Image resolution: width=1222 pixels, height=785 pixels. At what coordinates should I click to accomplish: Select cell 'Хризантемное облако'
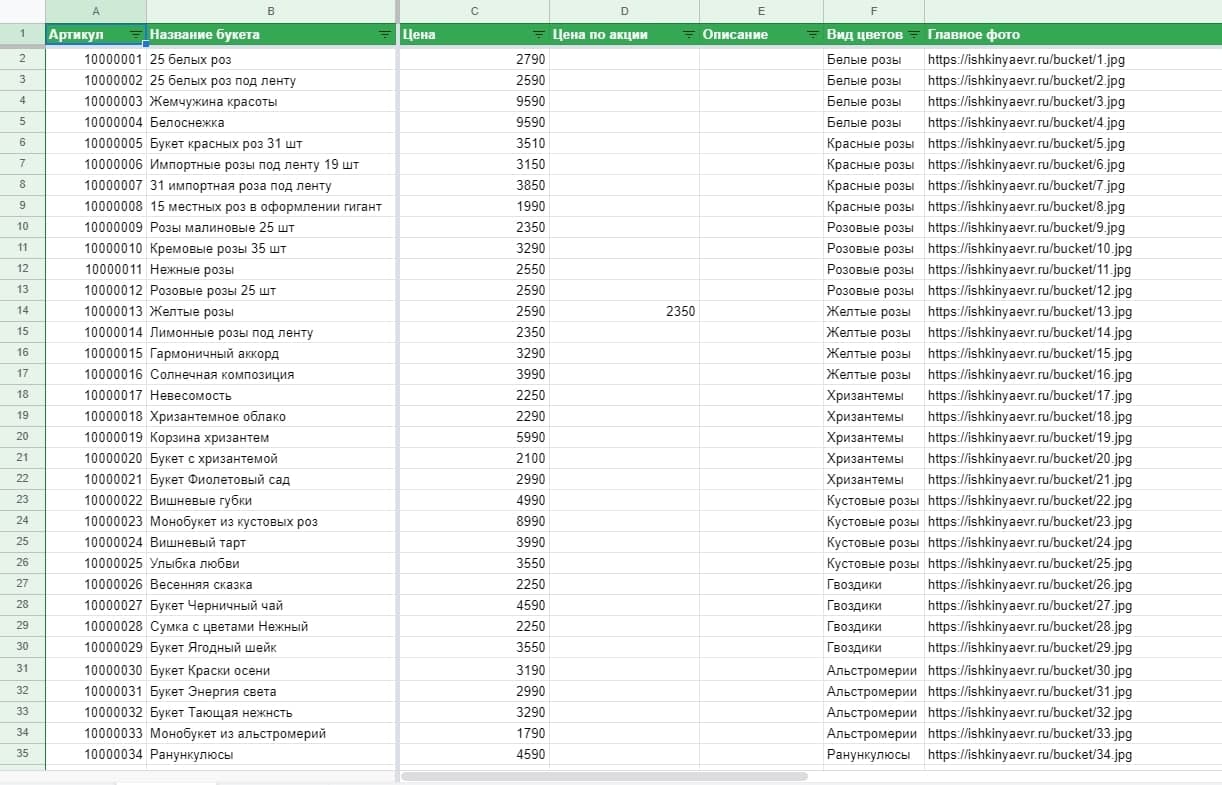271,417
